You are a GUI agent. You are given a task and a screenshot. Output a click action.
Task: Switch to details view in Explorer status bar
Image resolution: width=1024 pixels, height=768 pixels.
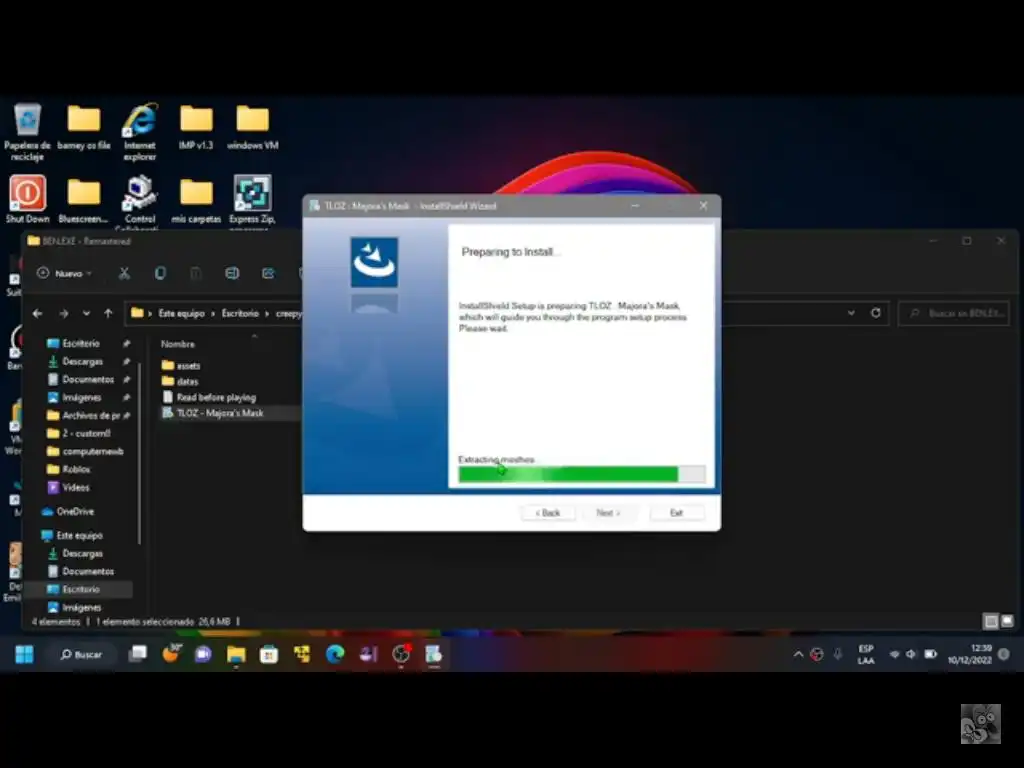pyautogui.click(x=991, y=621)
